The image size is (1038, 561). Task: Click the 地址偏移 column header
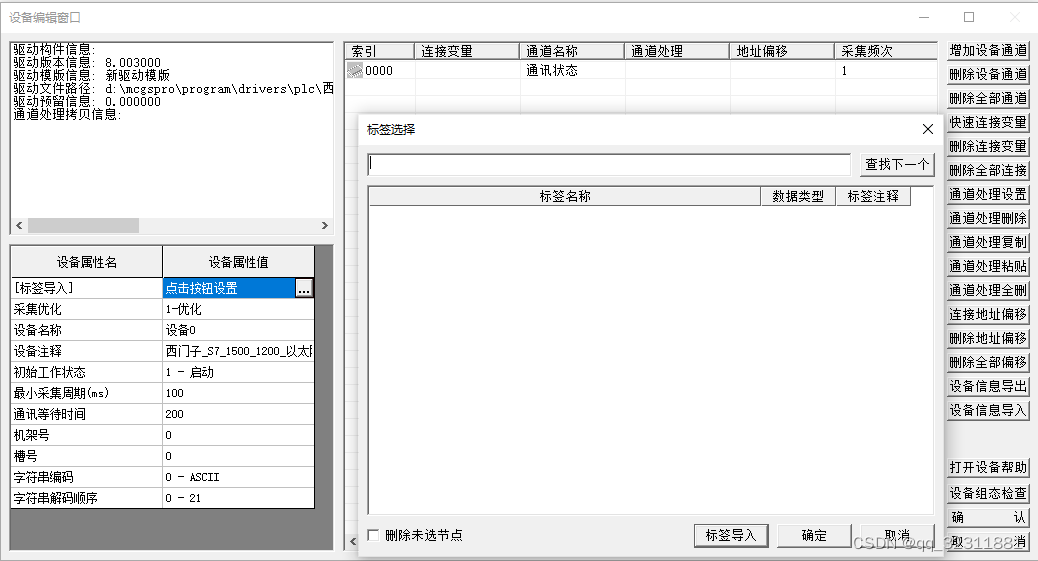(782, 51)
